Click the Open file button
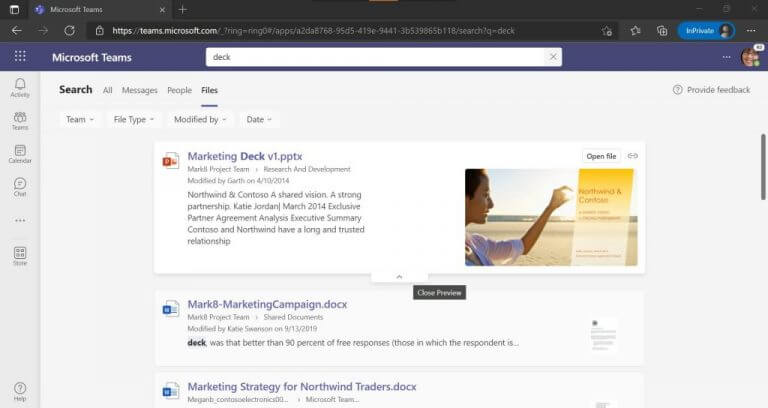The width and height of the screenshot is (768, 408). point(601,156)
